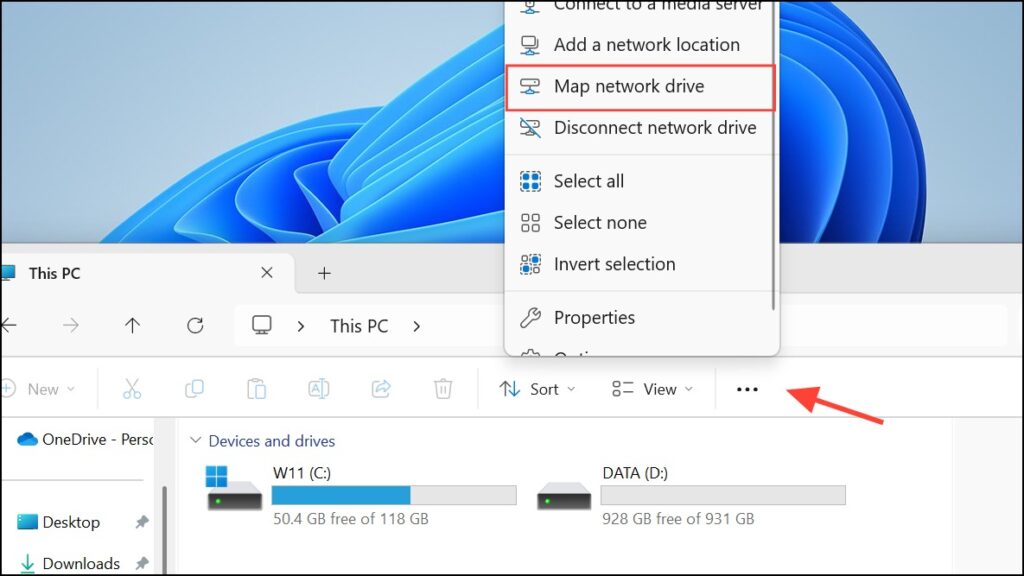Click the Paste clipboard icon

click(256, 389)
